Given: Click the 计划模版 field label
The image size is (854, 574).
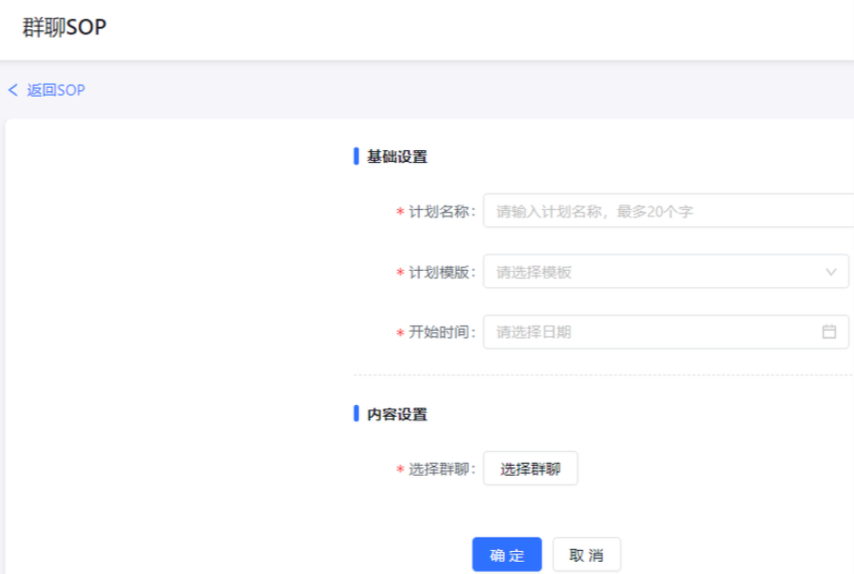Looking at the screenshot, I should point(441,272).
